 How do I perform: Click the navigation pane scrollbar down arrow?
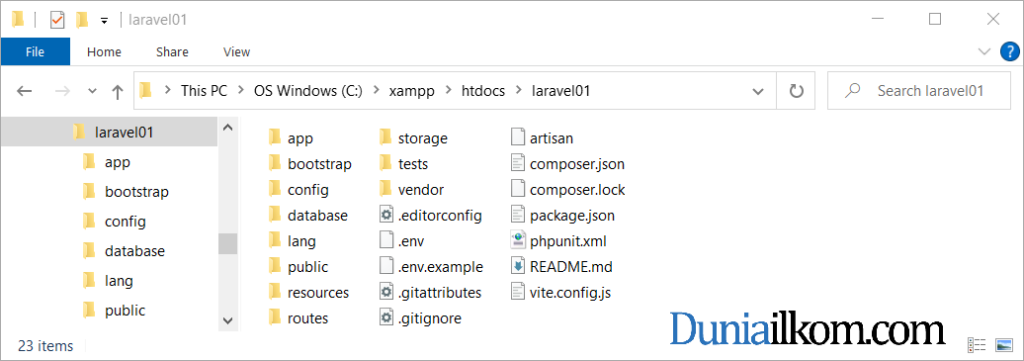tap(228, 321)
